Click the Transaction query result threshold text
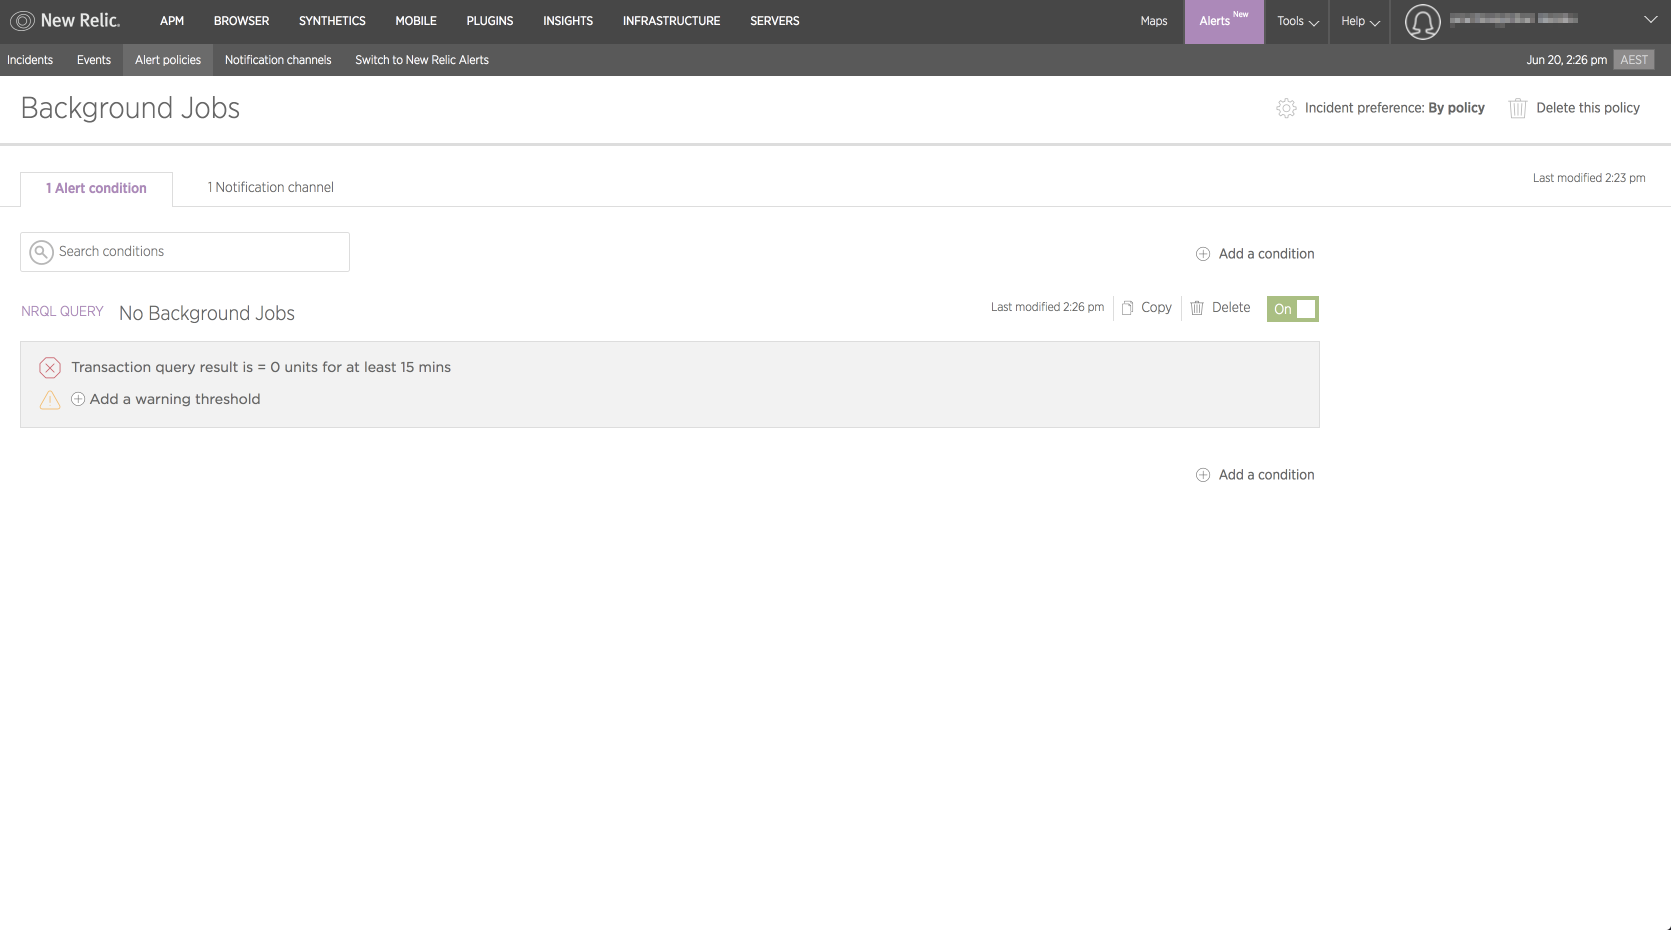This screenshot has width=1671, height=930. (261, 368)
